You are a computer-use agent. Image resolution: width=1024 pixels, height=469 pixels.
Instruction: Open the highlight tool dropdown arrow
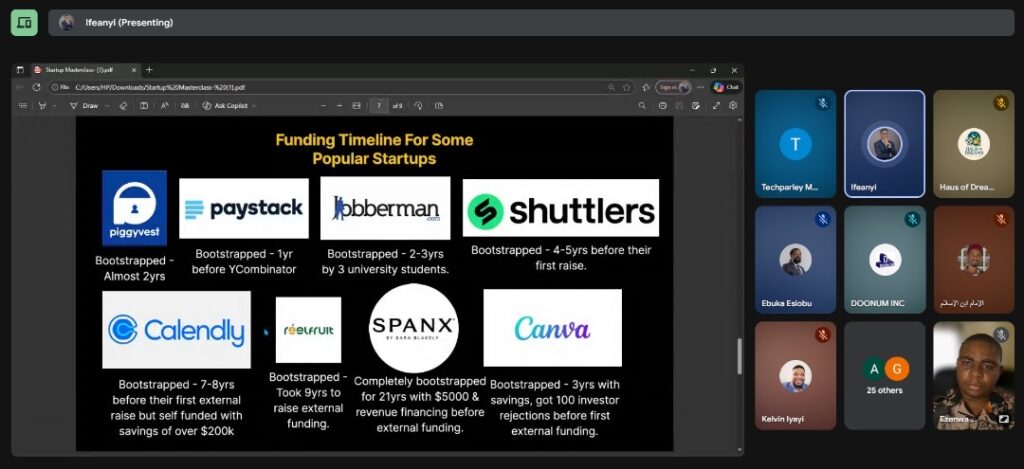pyautogui.click(x=55, y=105)
